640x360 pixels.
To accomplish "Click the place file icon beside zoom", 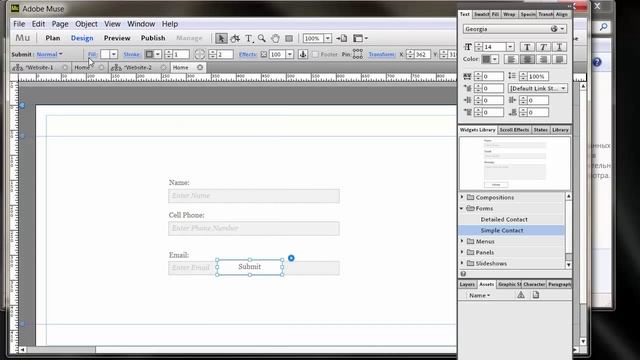I will [x=342, y=38].
